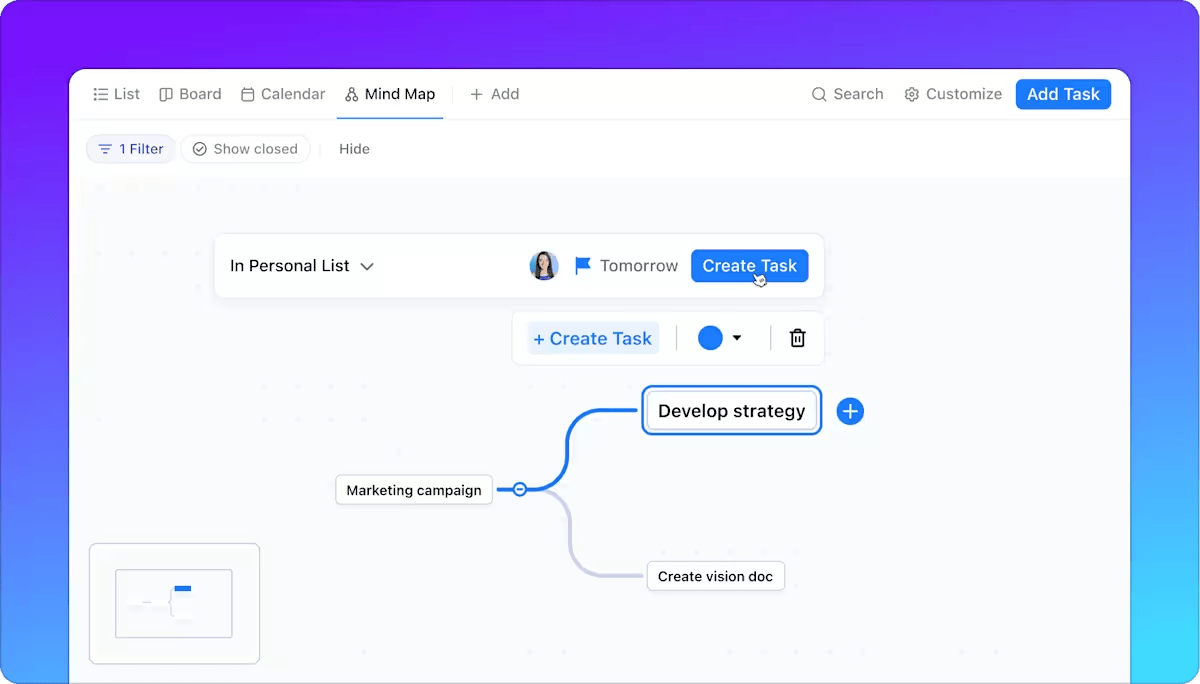Viewport: 1200px width, 684px height.
Task: Open the In Personal List dropdown
Action: point(302,266)
